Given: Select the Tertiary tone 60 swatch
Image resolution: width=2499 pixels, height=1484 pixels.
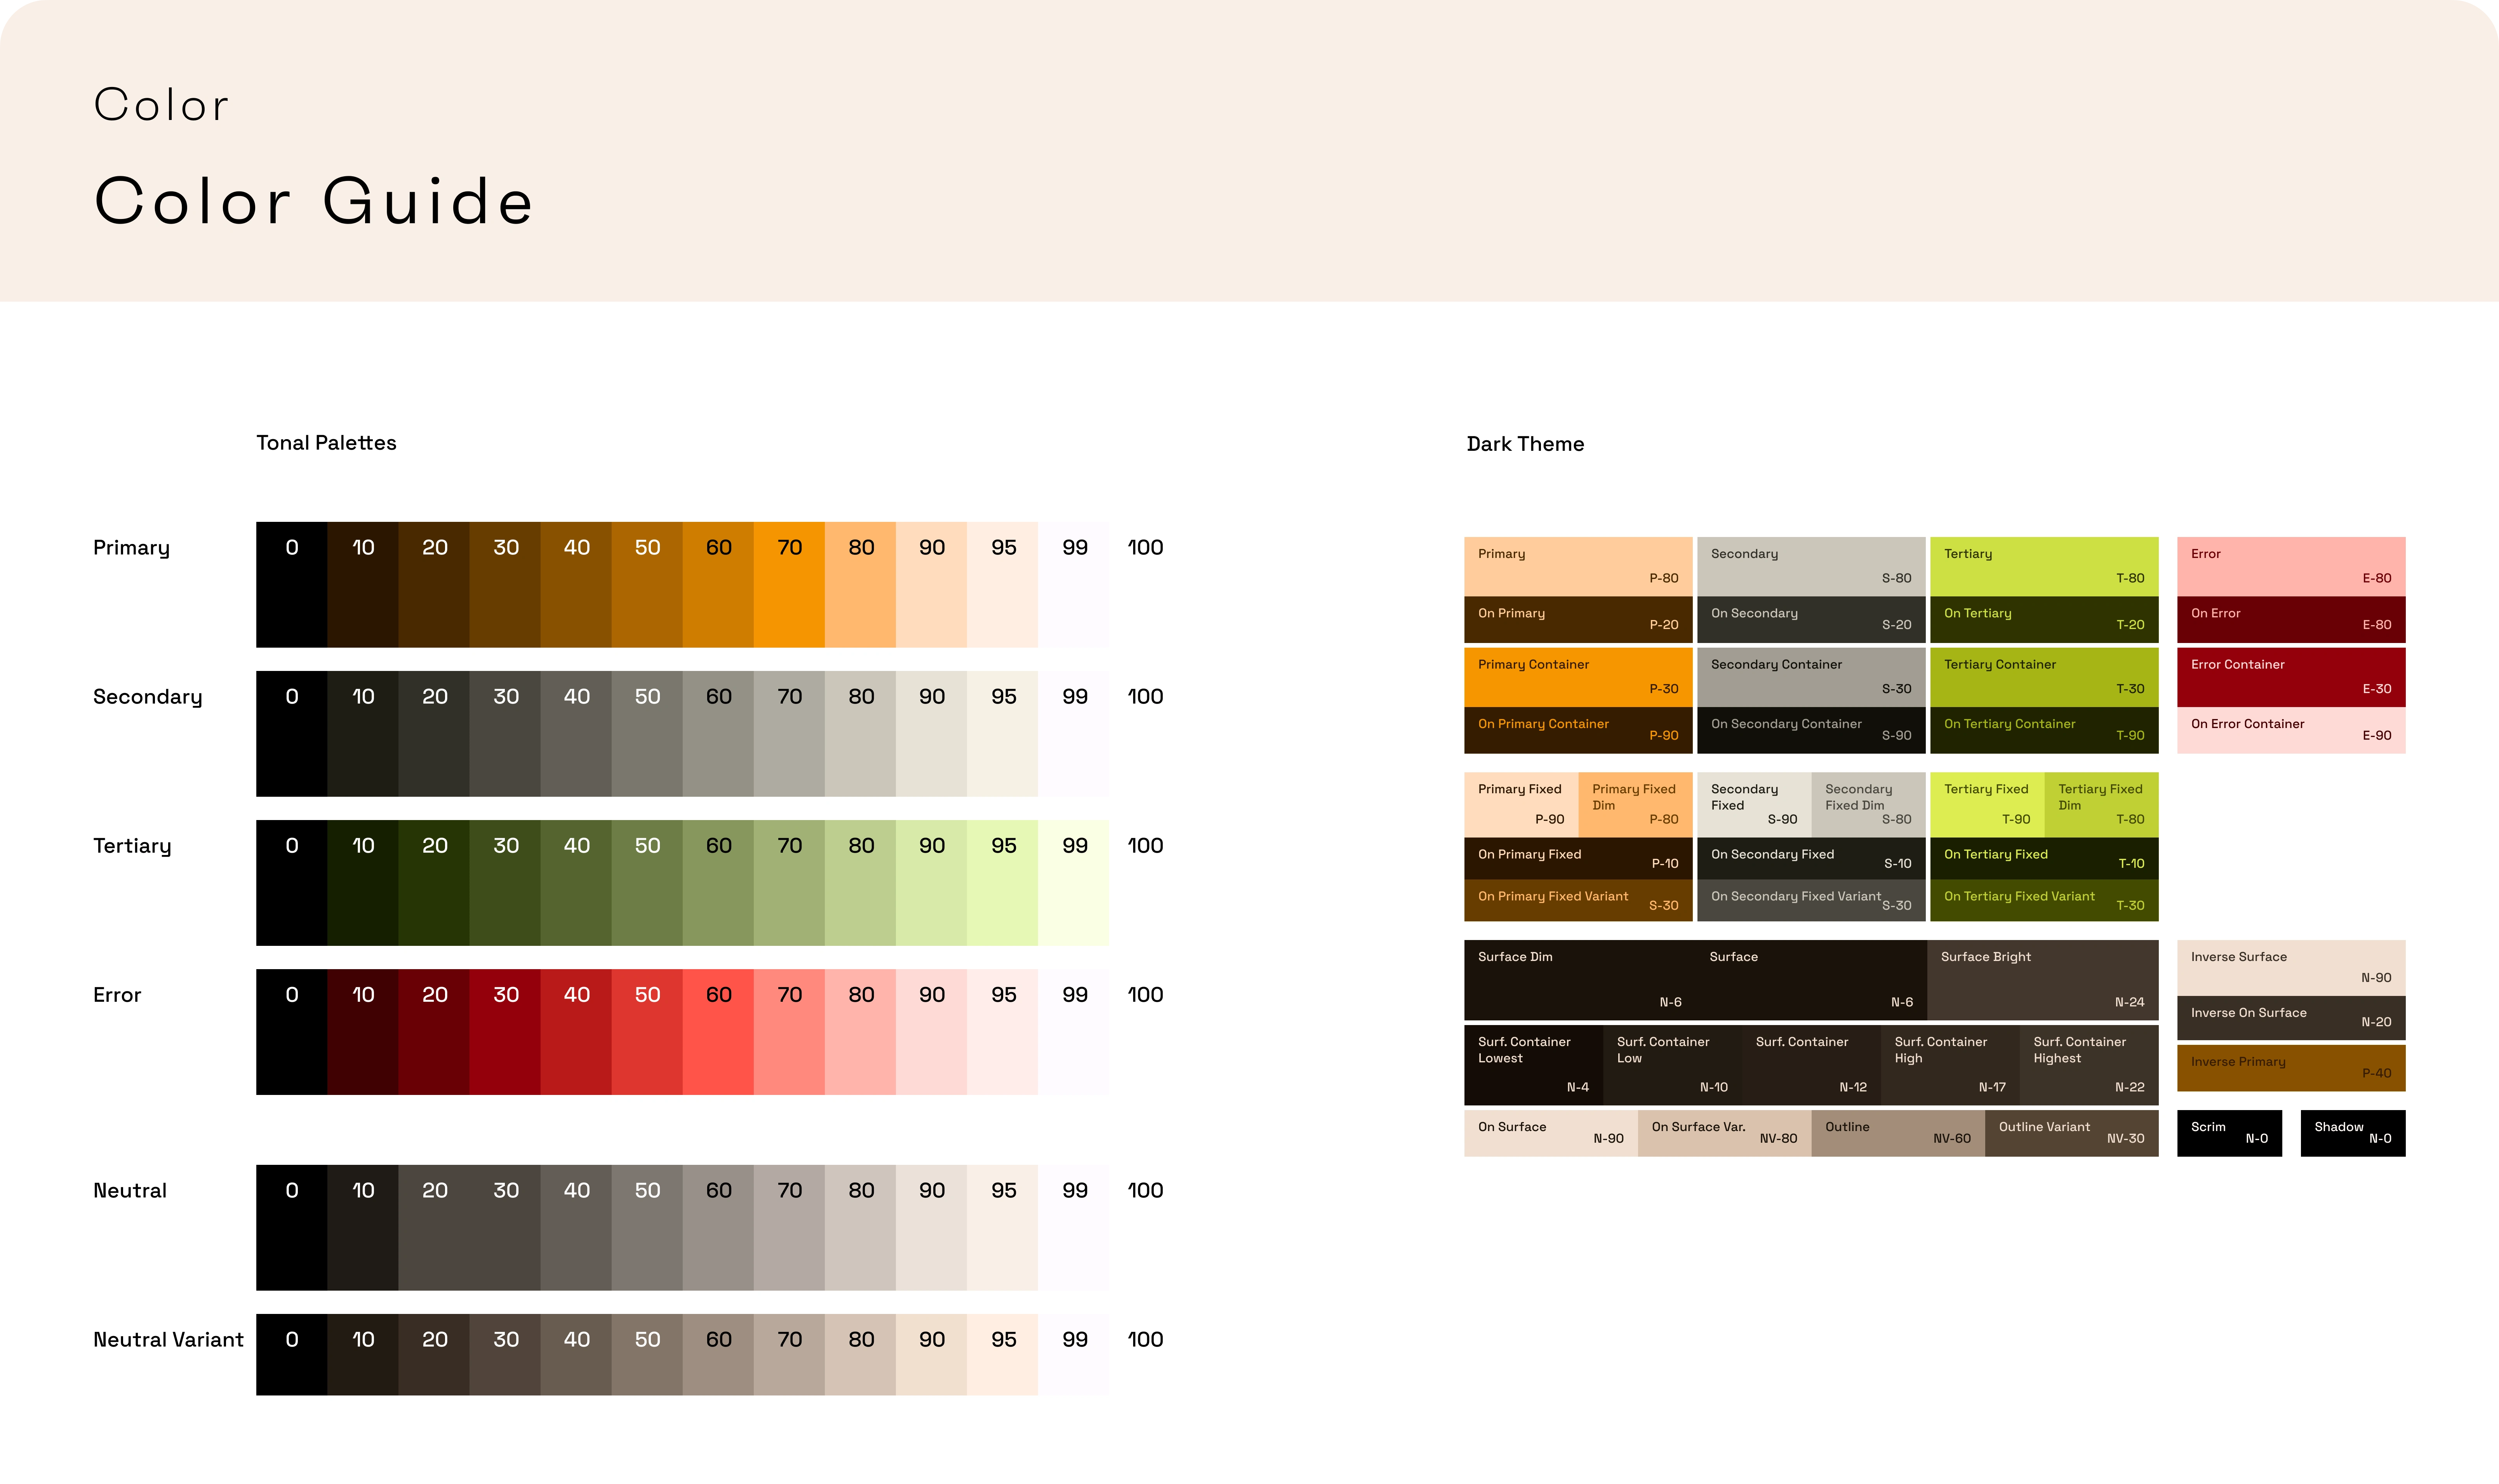Looking at the screenshot, I should coord(718,882).
